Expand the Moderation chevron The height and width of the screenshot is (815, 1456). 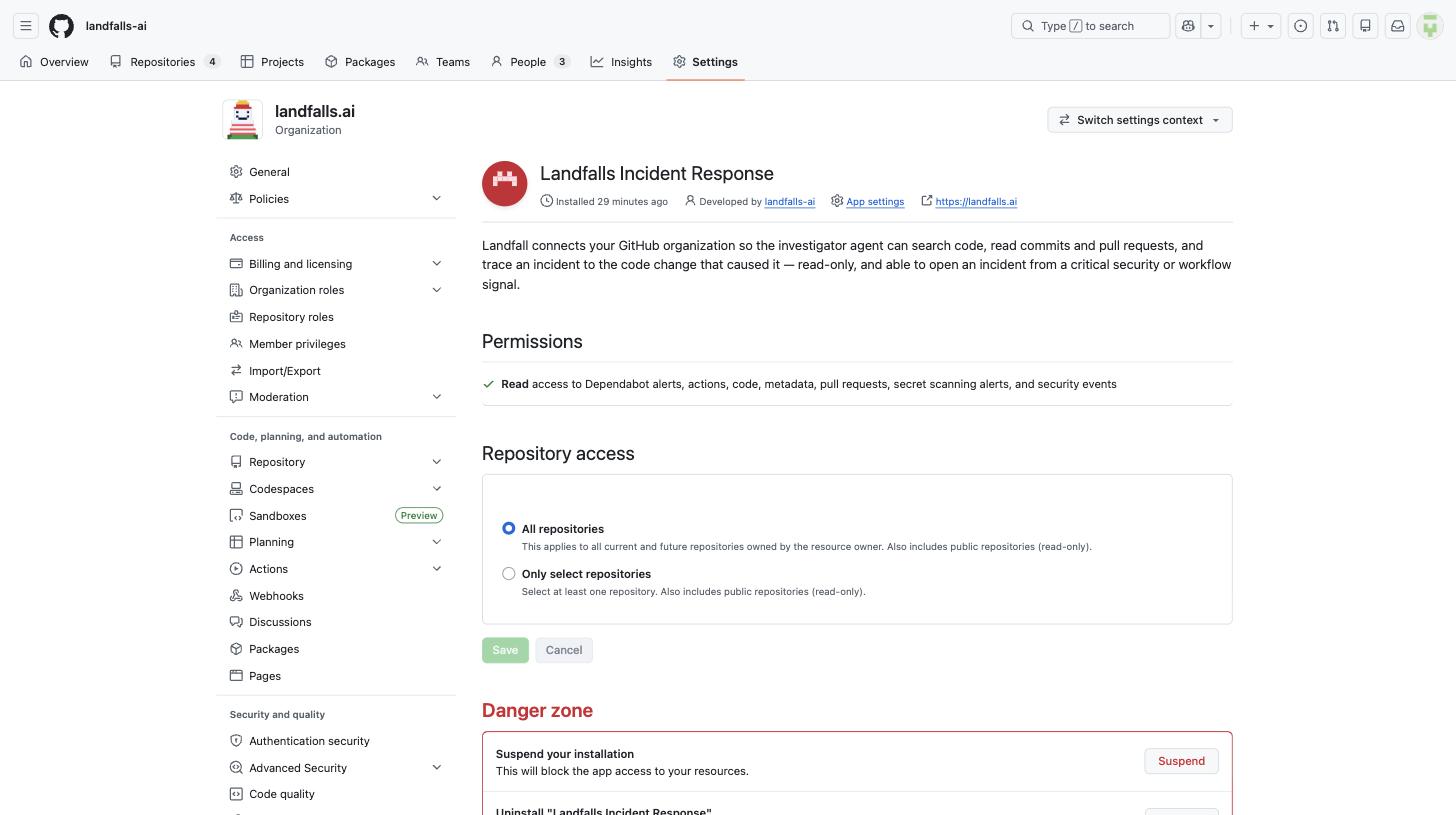(436, 397)
